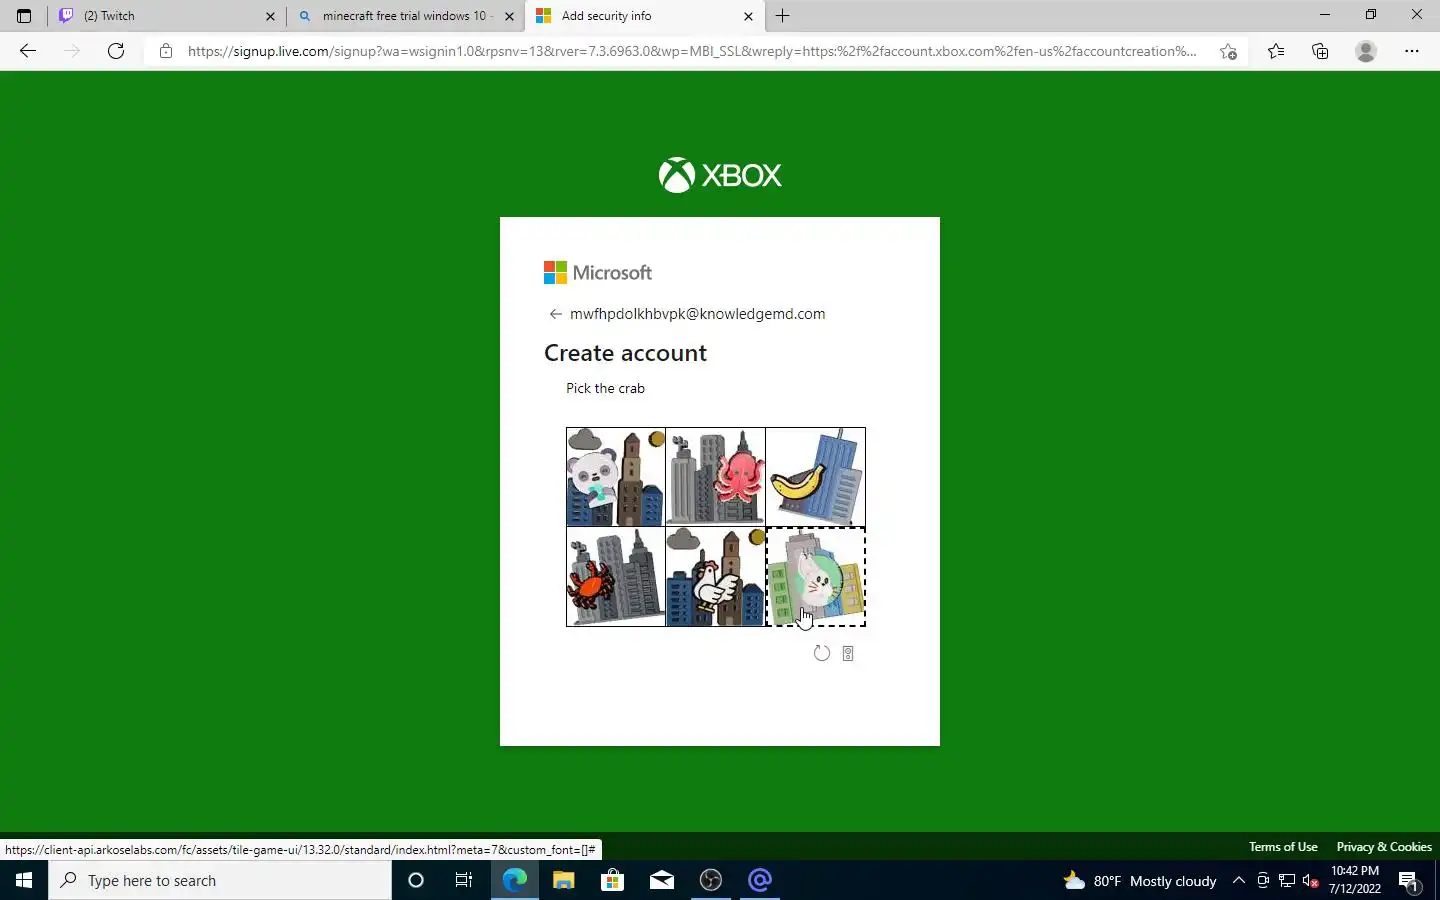
Task: Open network settings tray icon
Action: [1287, 880]
